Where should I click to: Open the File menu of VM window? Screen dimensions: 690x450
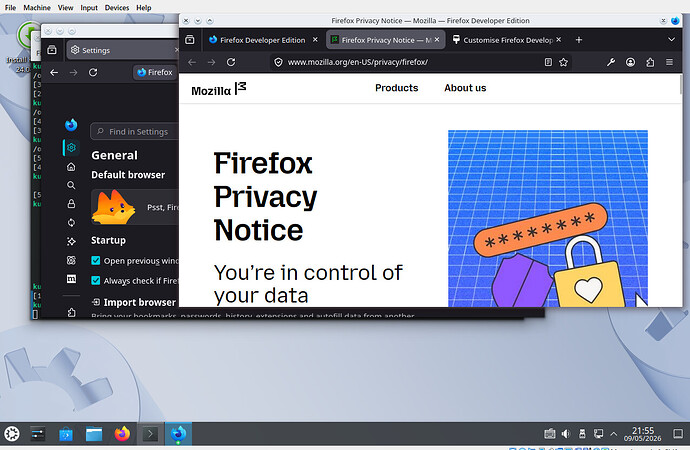[x=10, y=7]
